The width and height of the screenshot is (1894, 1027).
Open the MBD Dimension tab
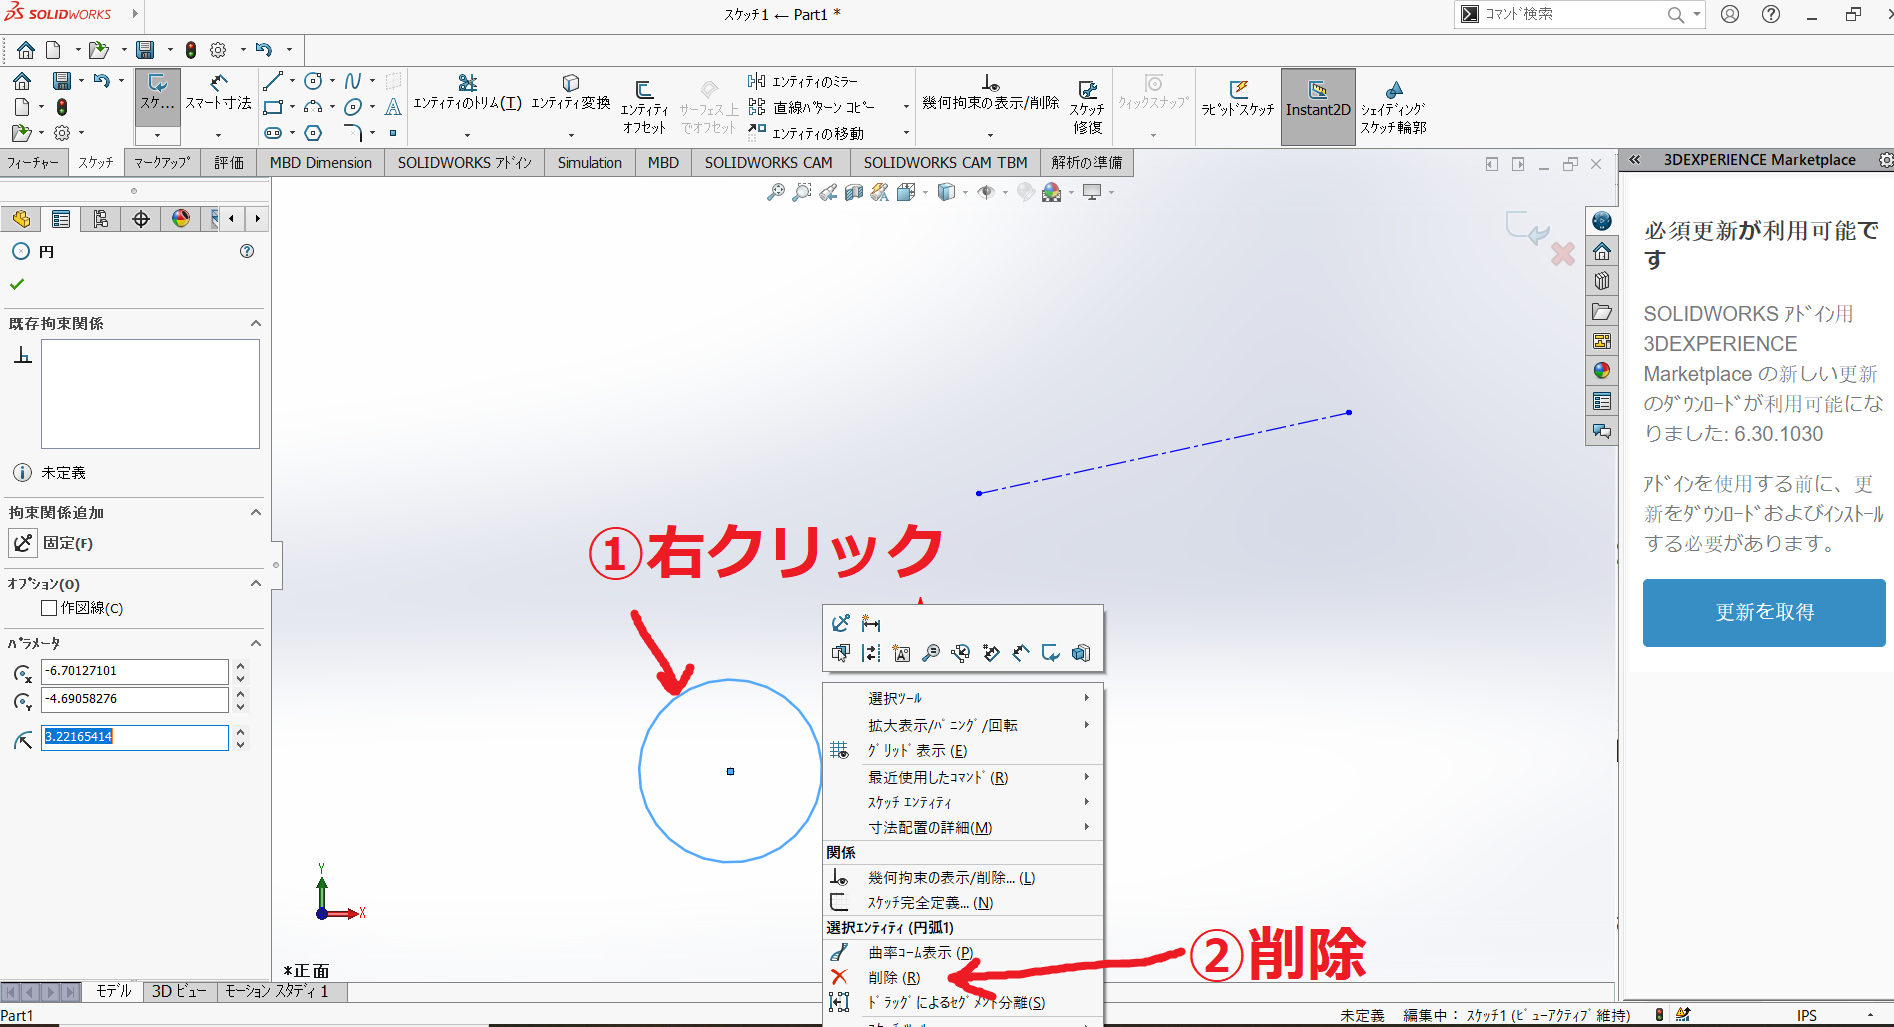(321, 162)
